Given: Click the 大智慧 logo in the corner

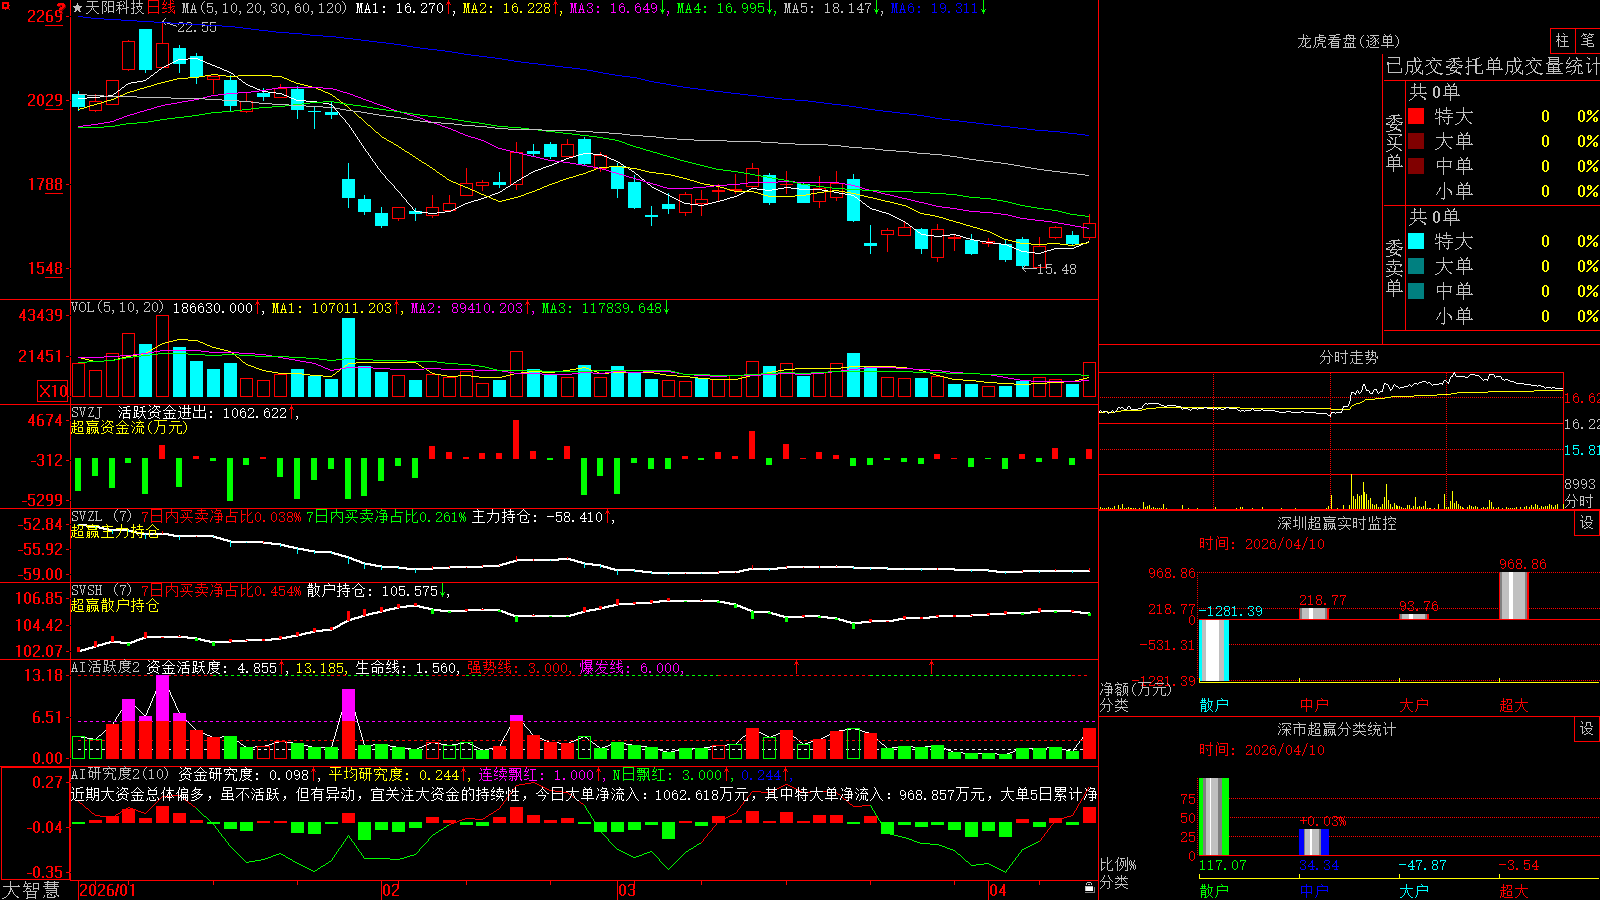Looking at the screenshot, I should [x=31, y=890].
